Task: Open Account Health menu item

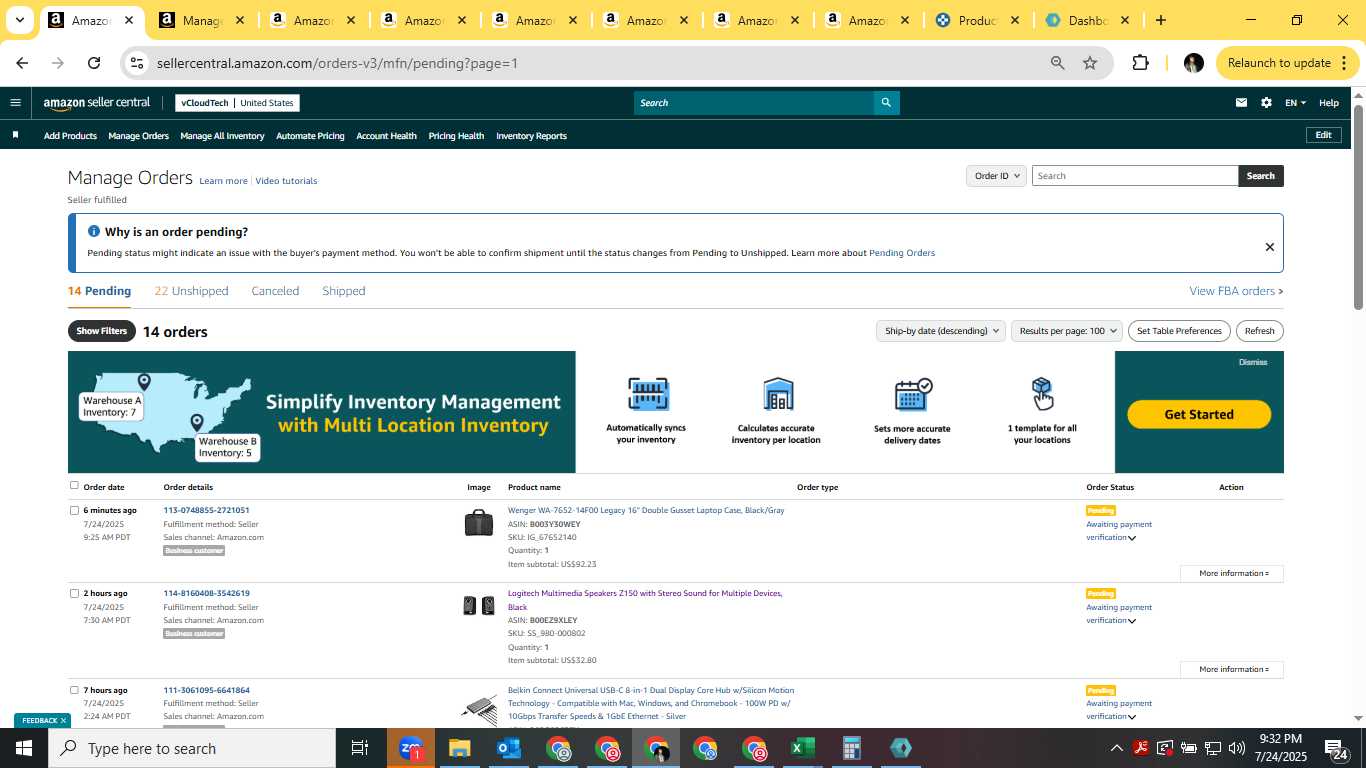Action: click(386, 136)
